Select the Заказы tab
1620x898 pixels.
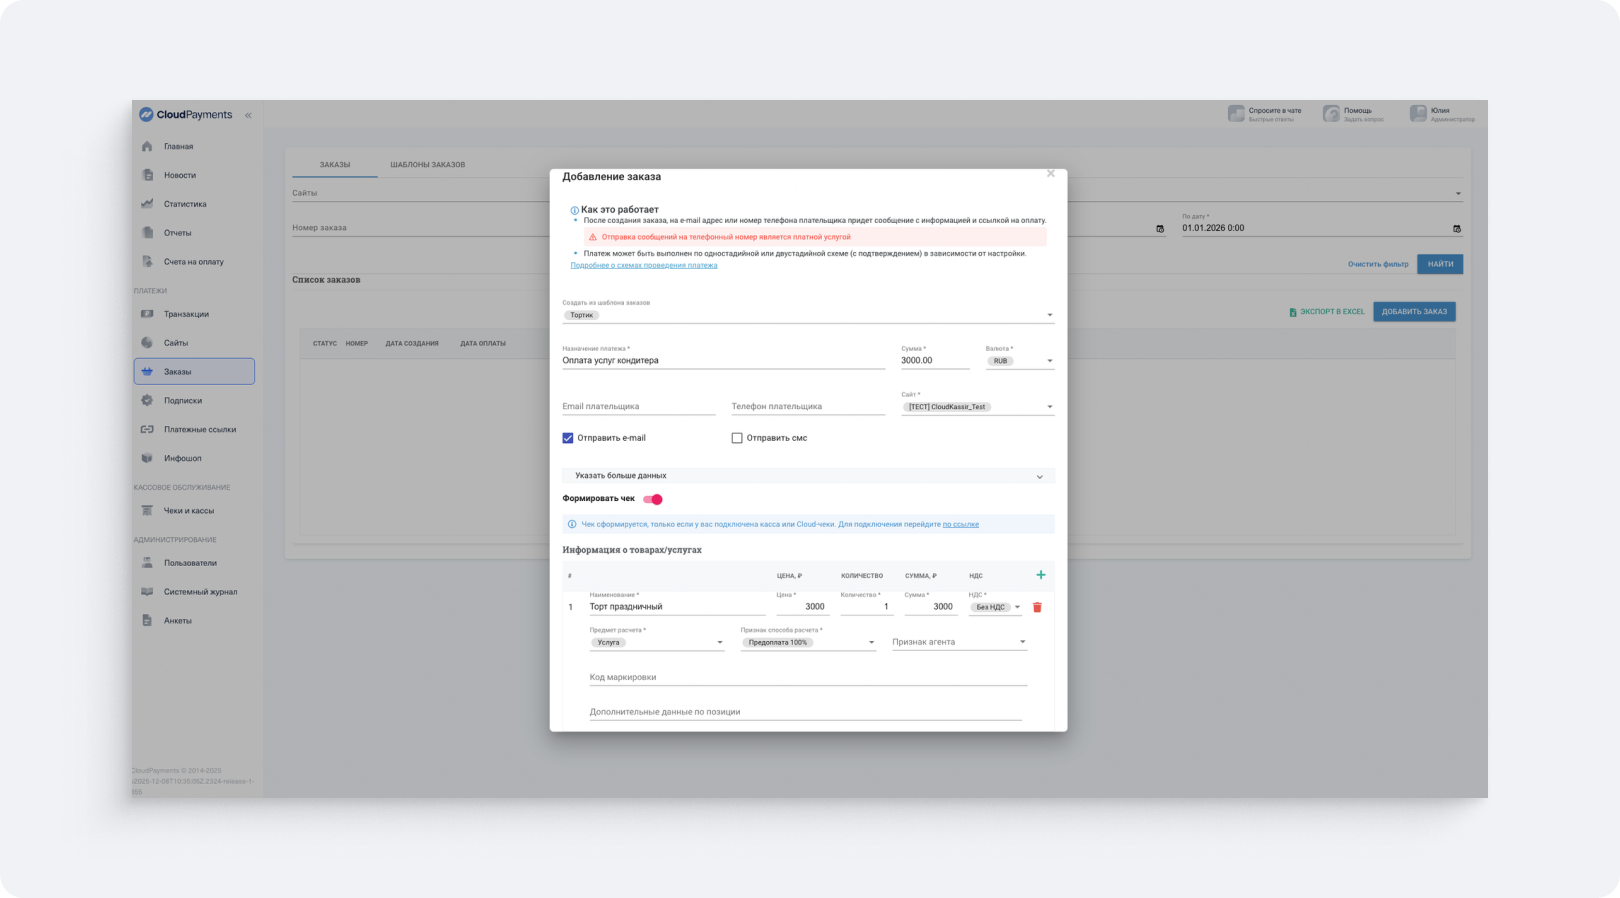click(x=335, y=164)
